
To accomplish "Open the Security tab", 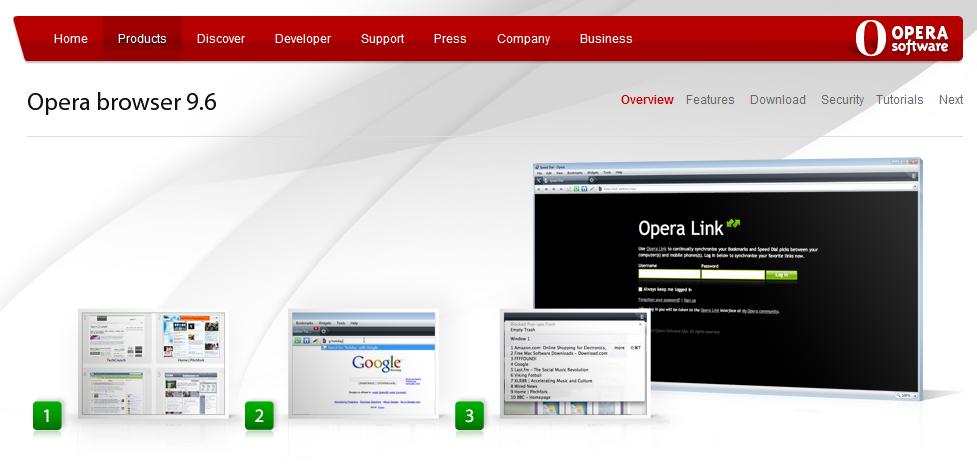I will 842,100.
